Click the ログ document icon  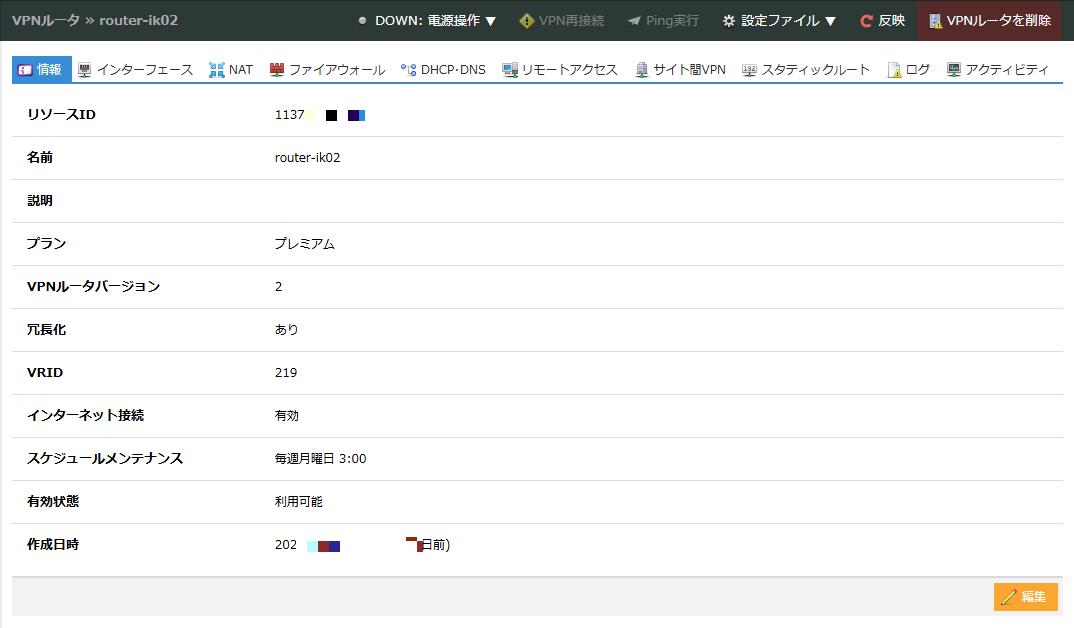pyautogui.click(x=894, y=70)
